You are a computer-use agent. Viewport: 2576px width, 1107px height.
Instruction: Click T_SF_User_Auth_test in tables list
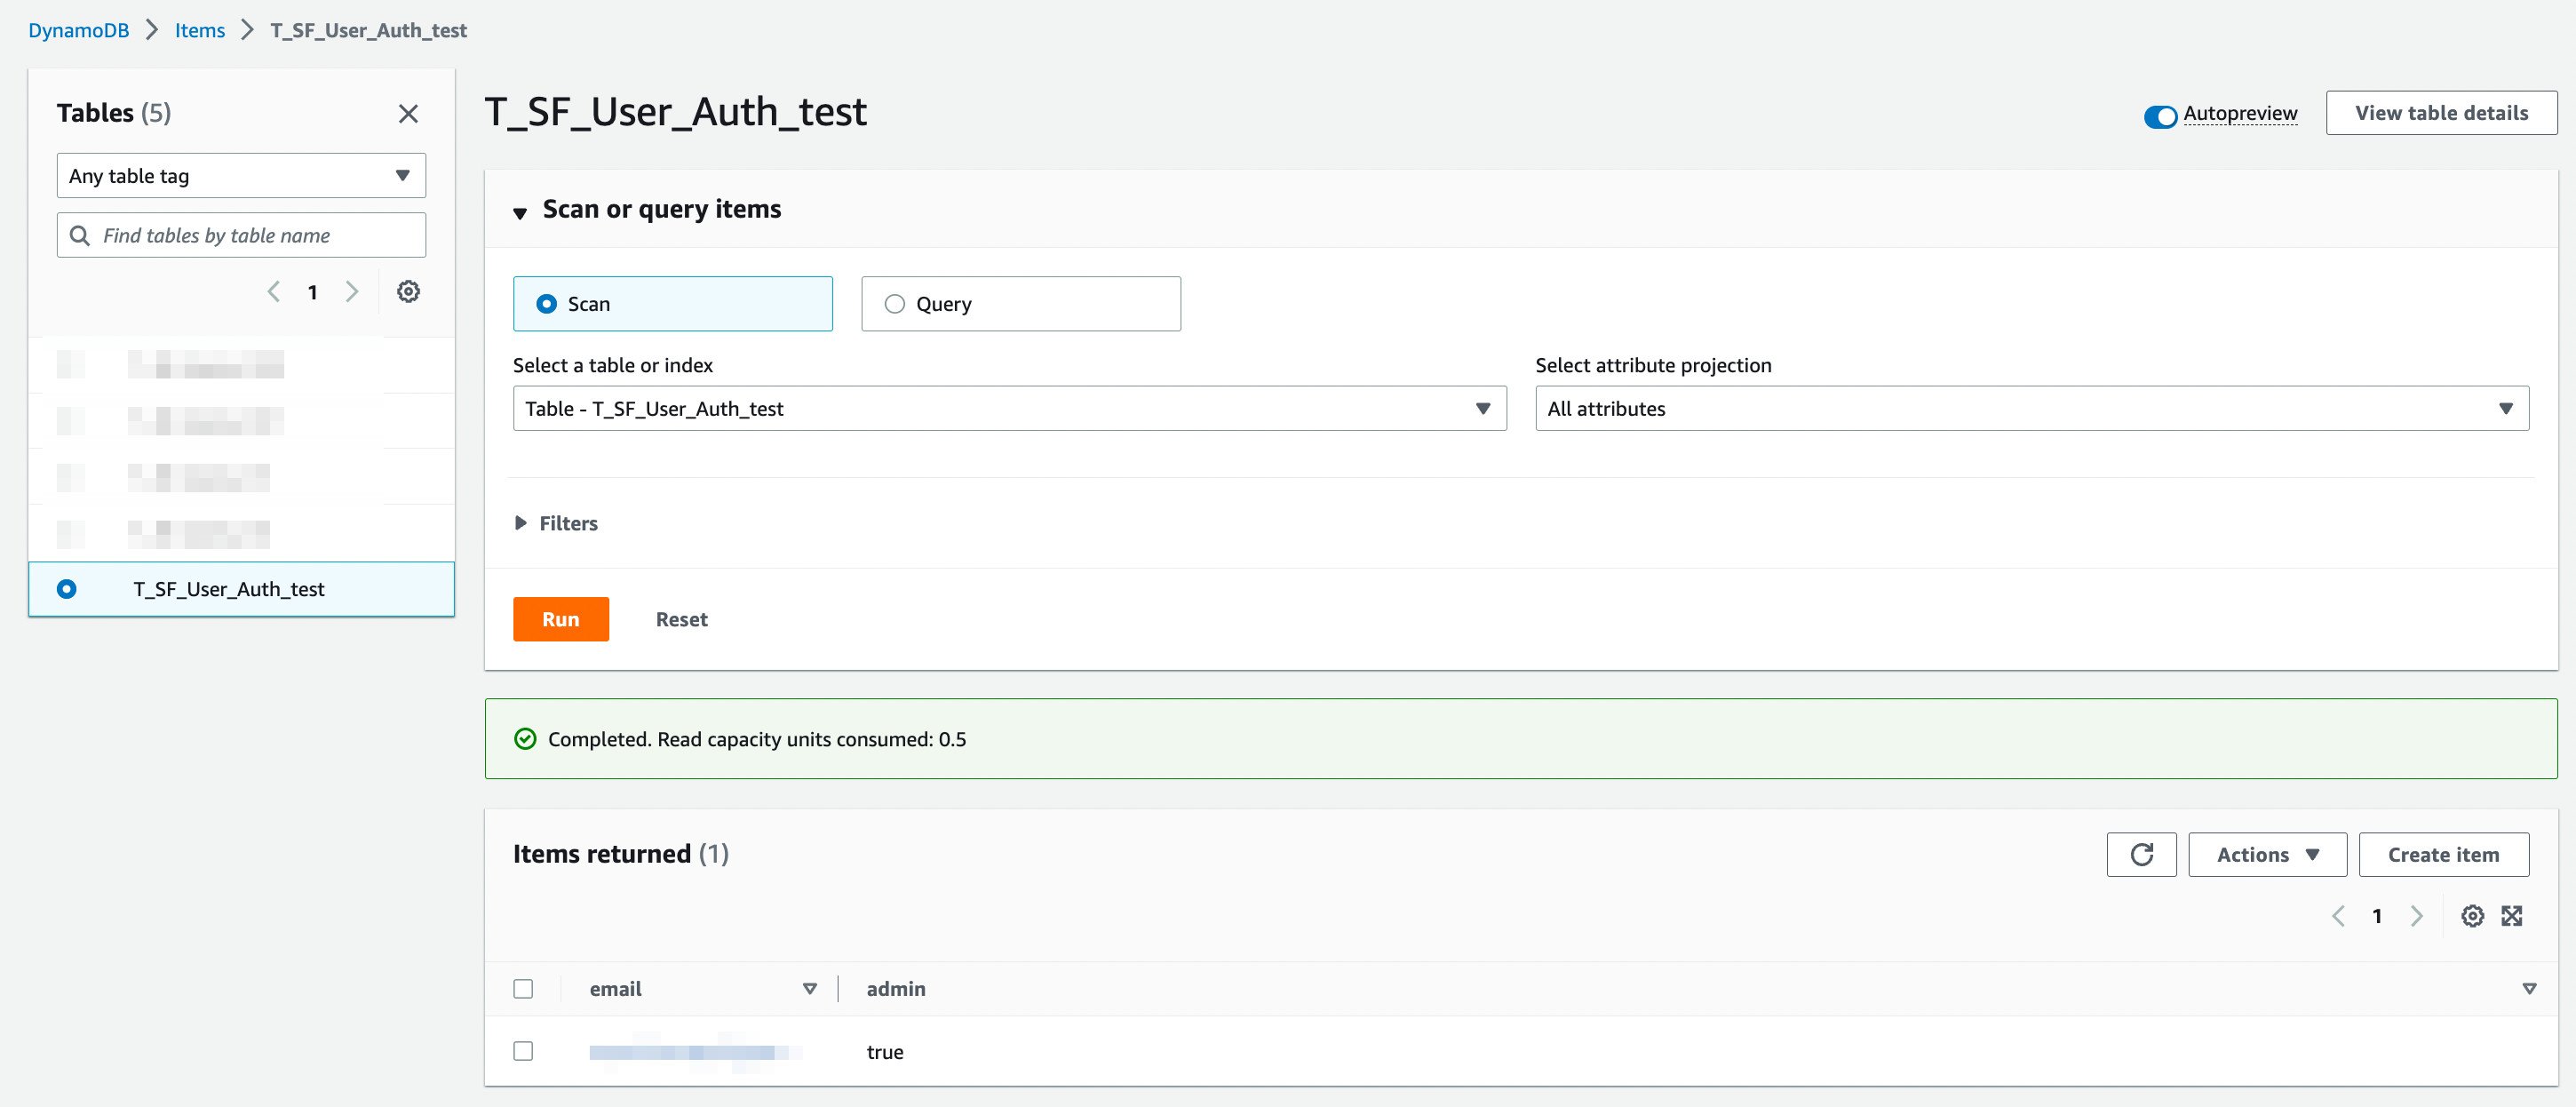click(229, 589)
